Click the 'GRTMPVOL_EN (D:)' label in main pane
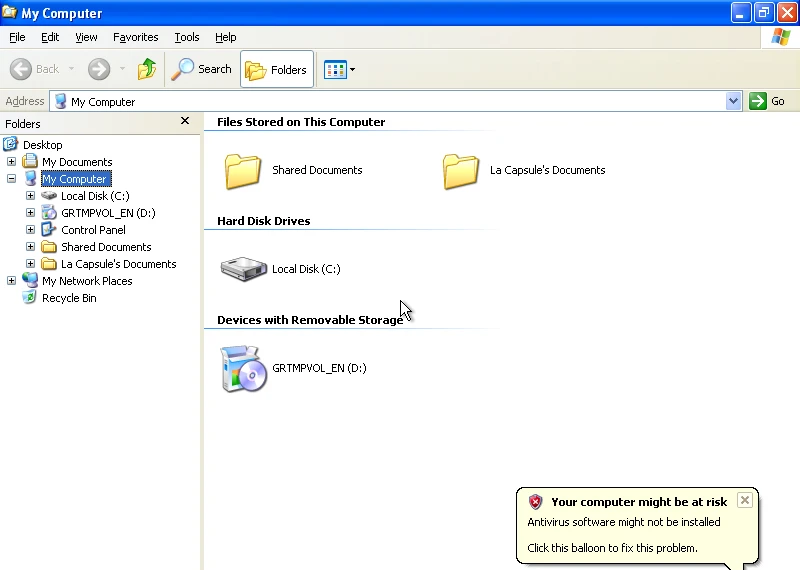 coord(319,368)
